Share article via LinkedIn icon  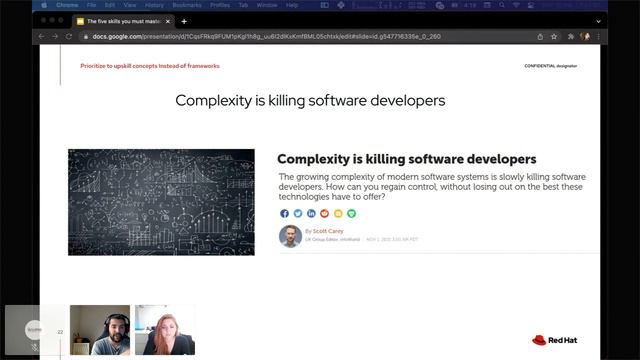tap(311, 213)
